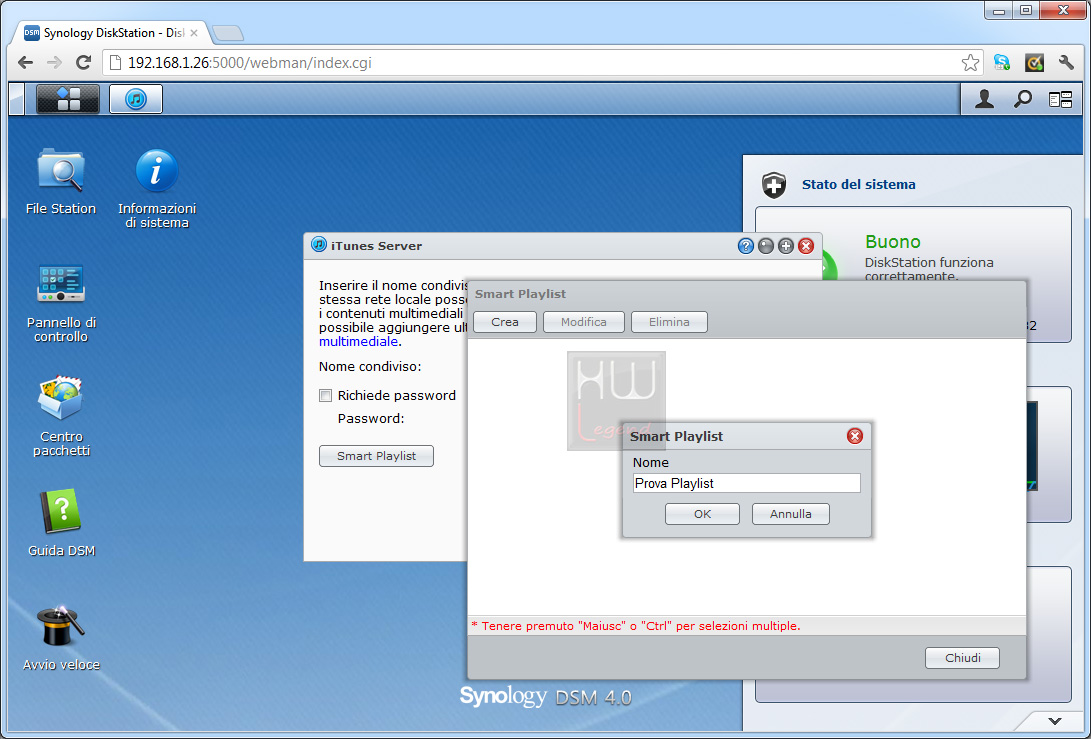Click the Elimina button
The height and width of the screenshot is (739, 1091).
669,322
